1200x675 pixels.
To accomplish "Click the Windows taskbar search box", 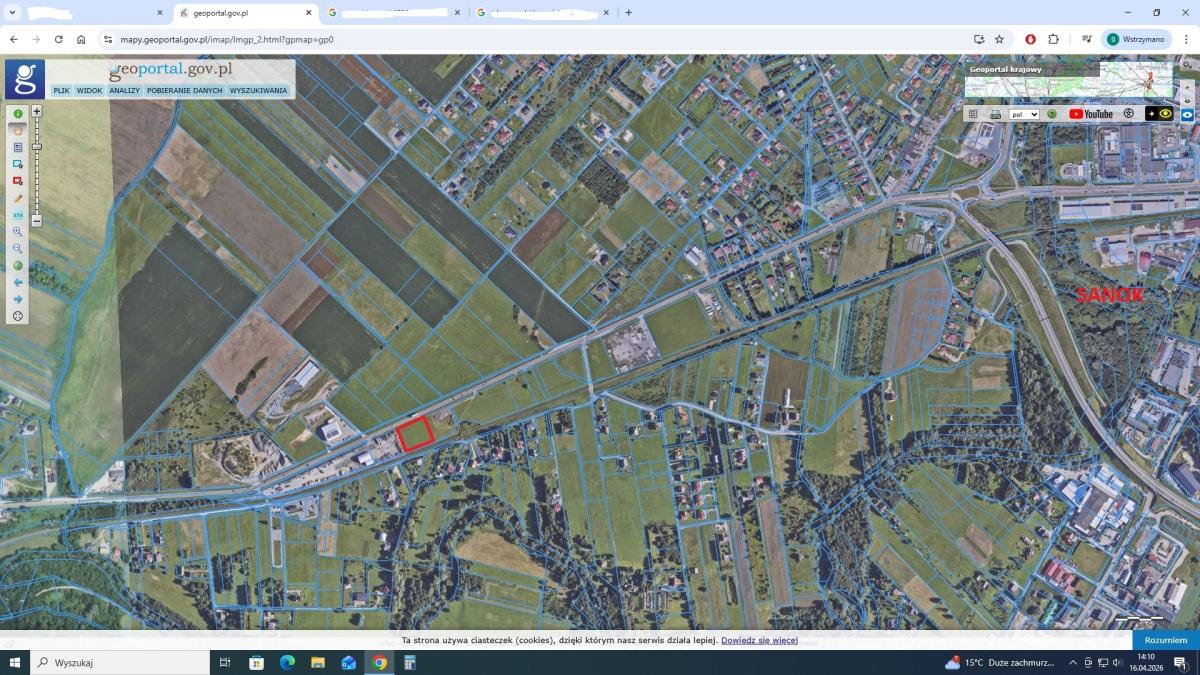I will pyautogui.click(x=120, y=662).
